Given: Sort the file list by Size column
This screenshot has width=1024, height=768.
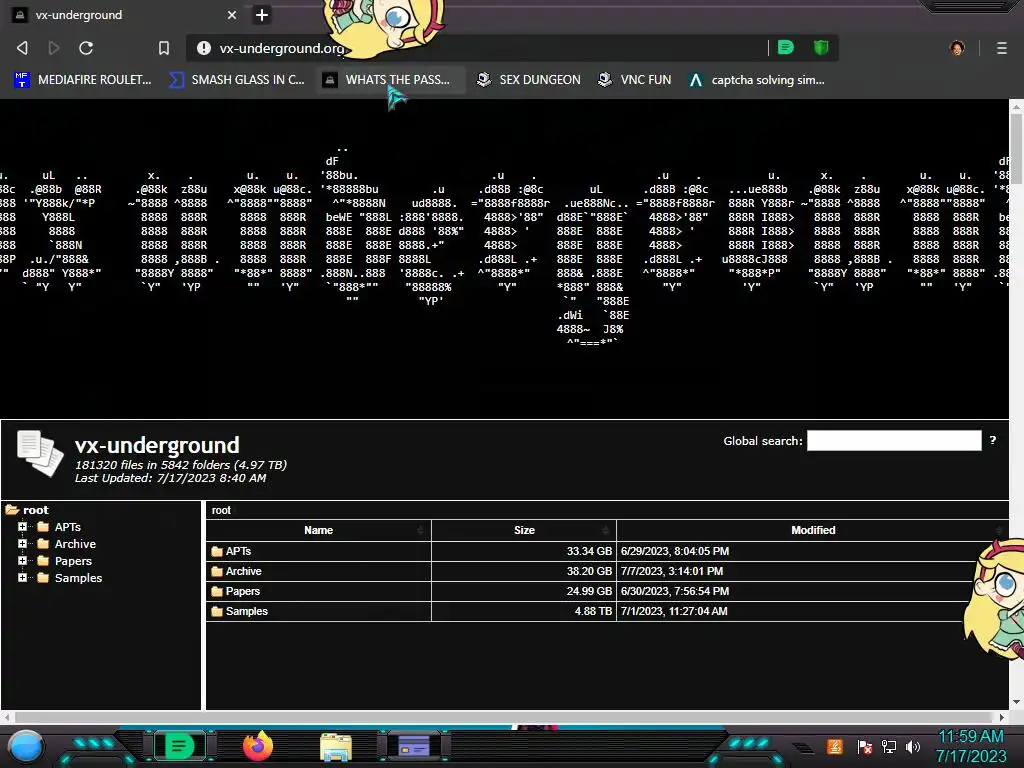Looking at the screenshot, I should point(524,530).
